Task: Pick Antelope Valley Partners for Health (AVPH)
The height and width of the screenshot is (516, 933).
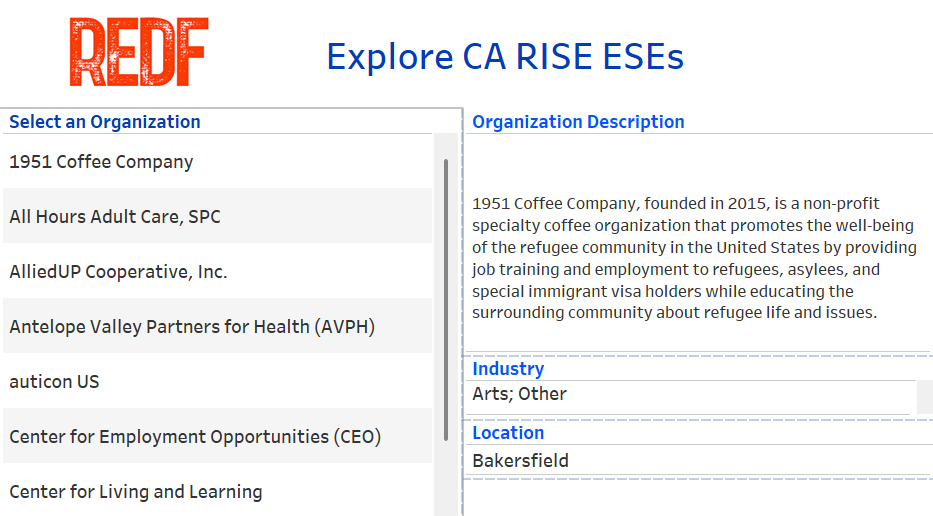Action: point(192,326)
